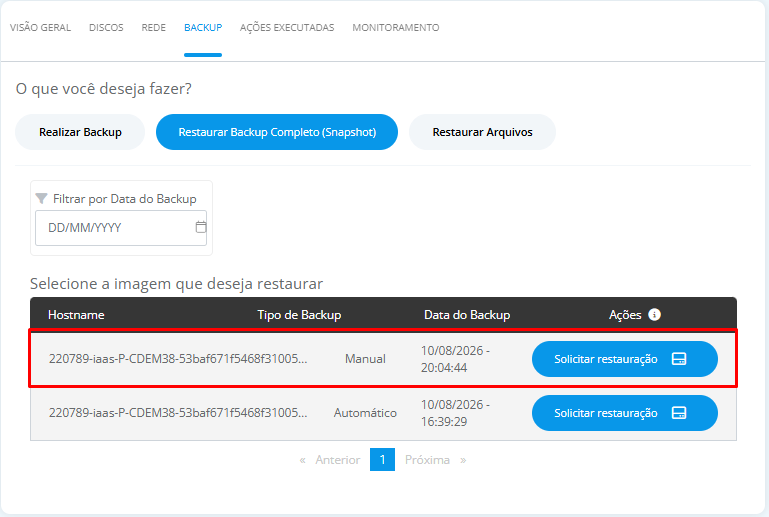
Task: Click the DD/MM/YYYY date input field
Action: point(121,228)
